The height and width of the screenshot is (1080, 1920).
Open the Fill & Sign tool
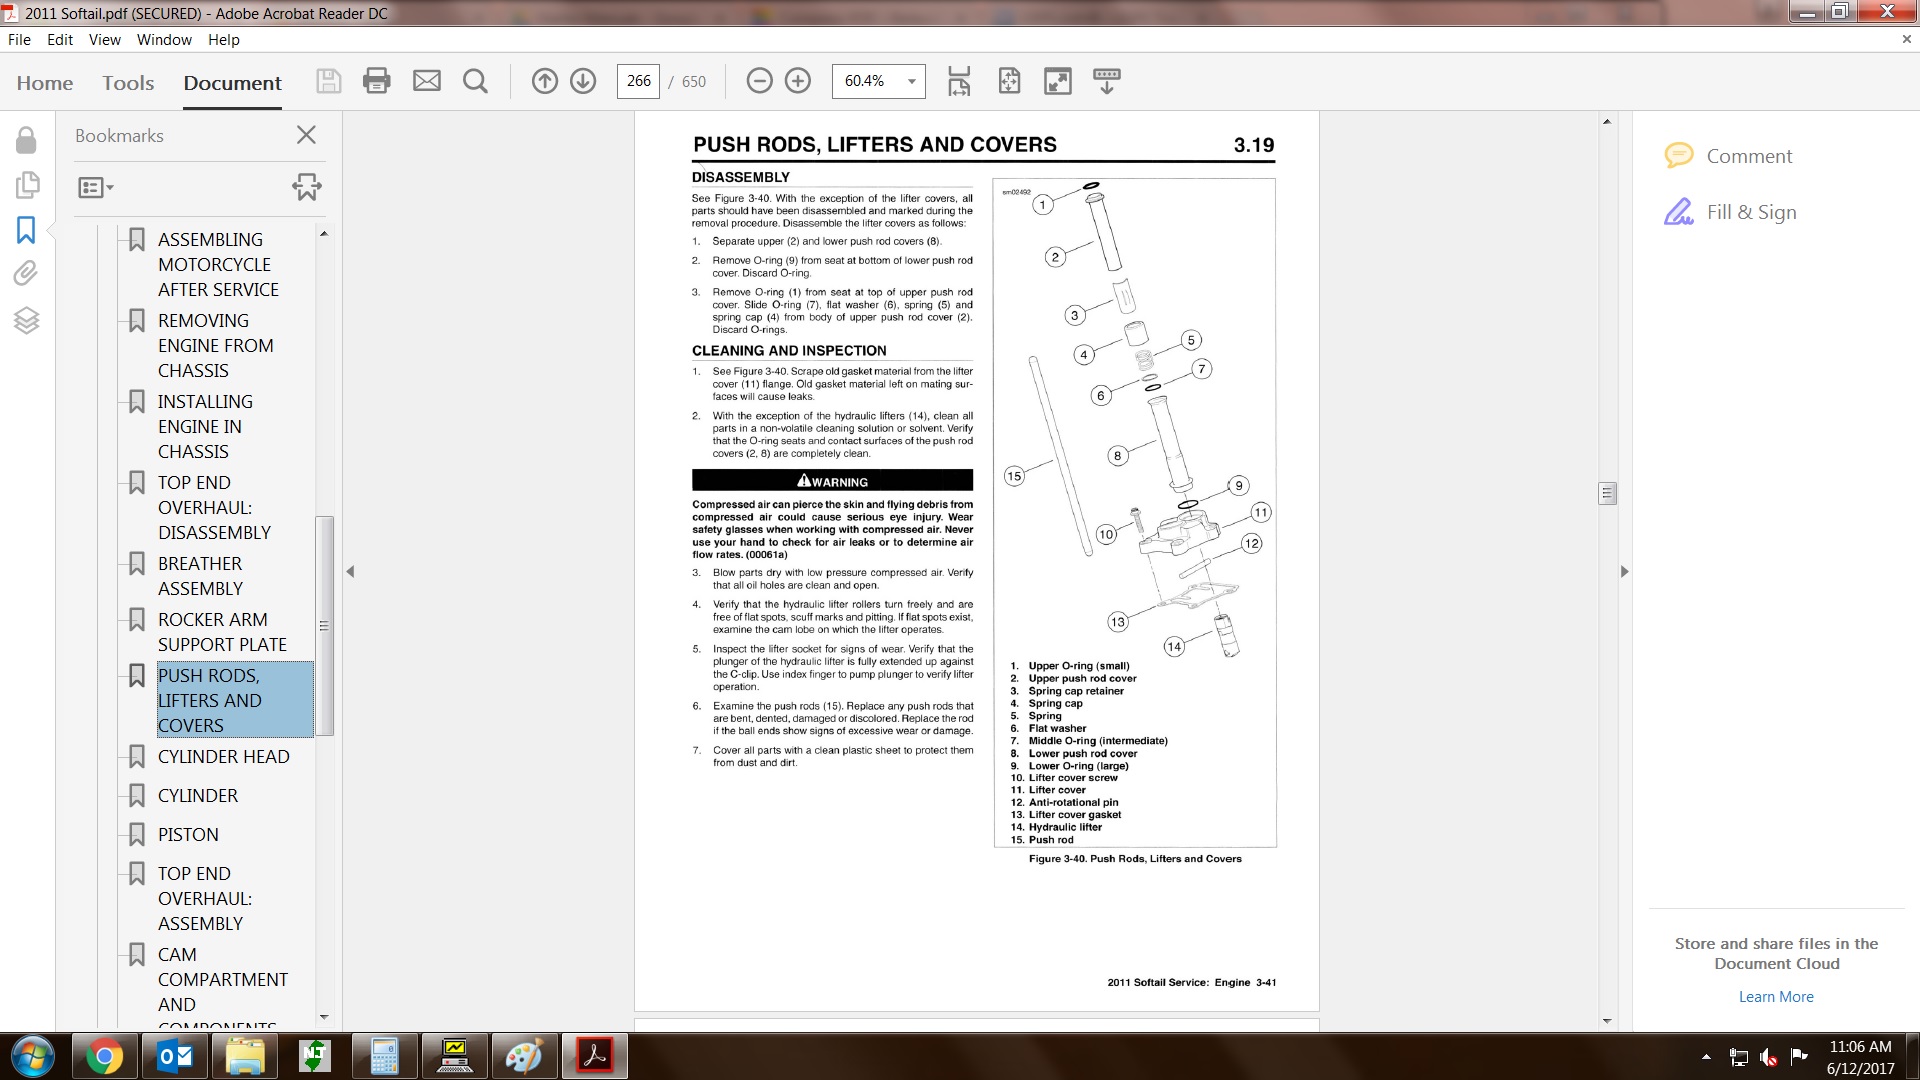[1750, 212]
